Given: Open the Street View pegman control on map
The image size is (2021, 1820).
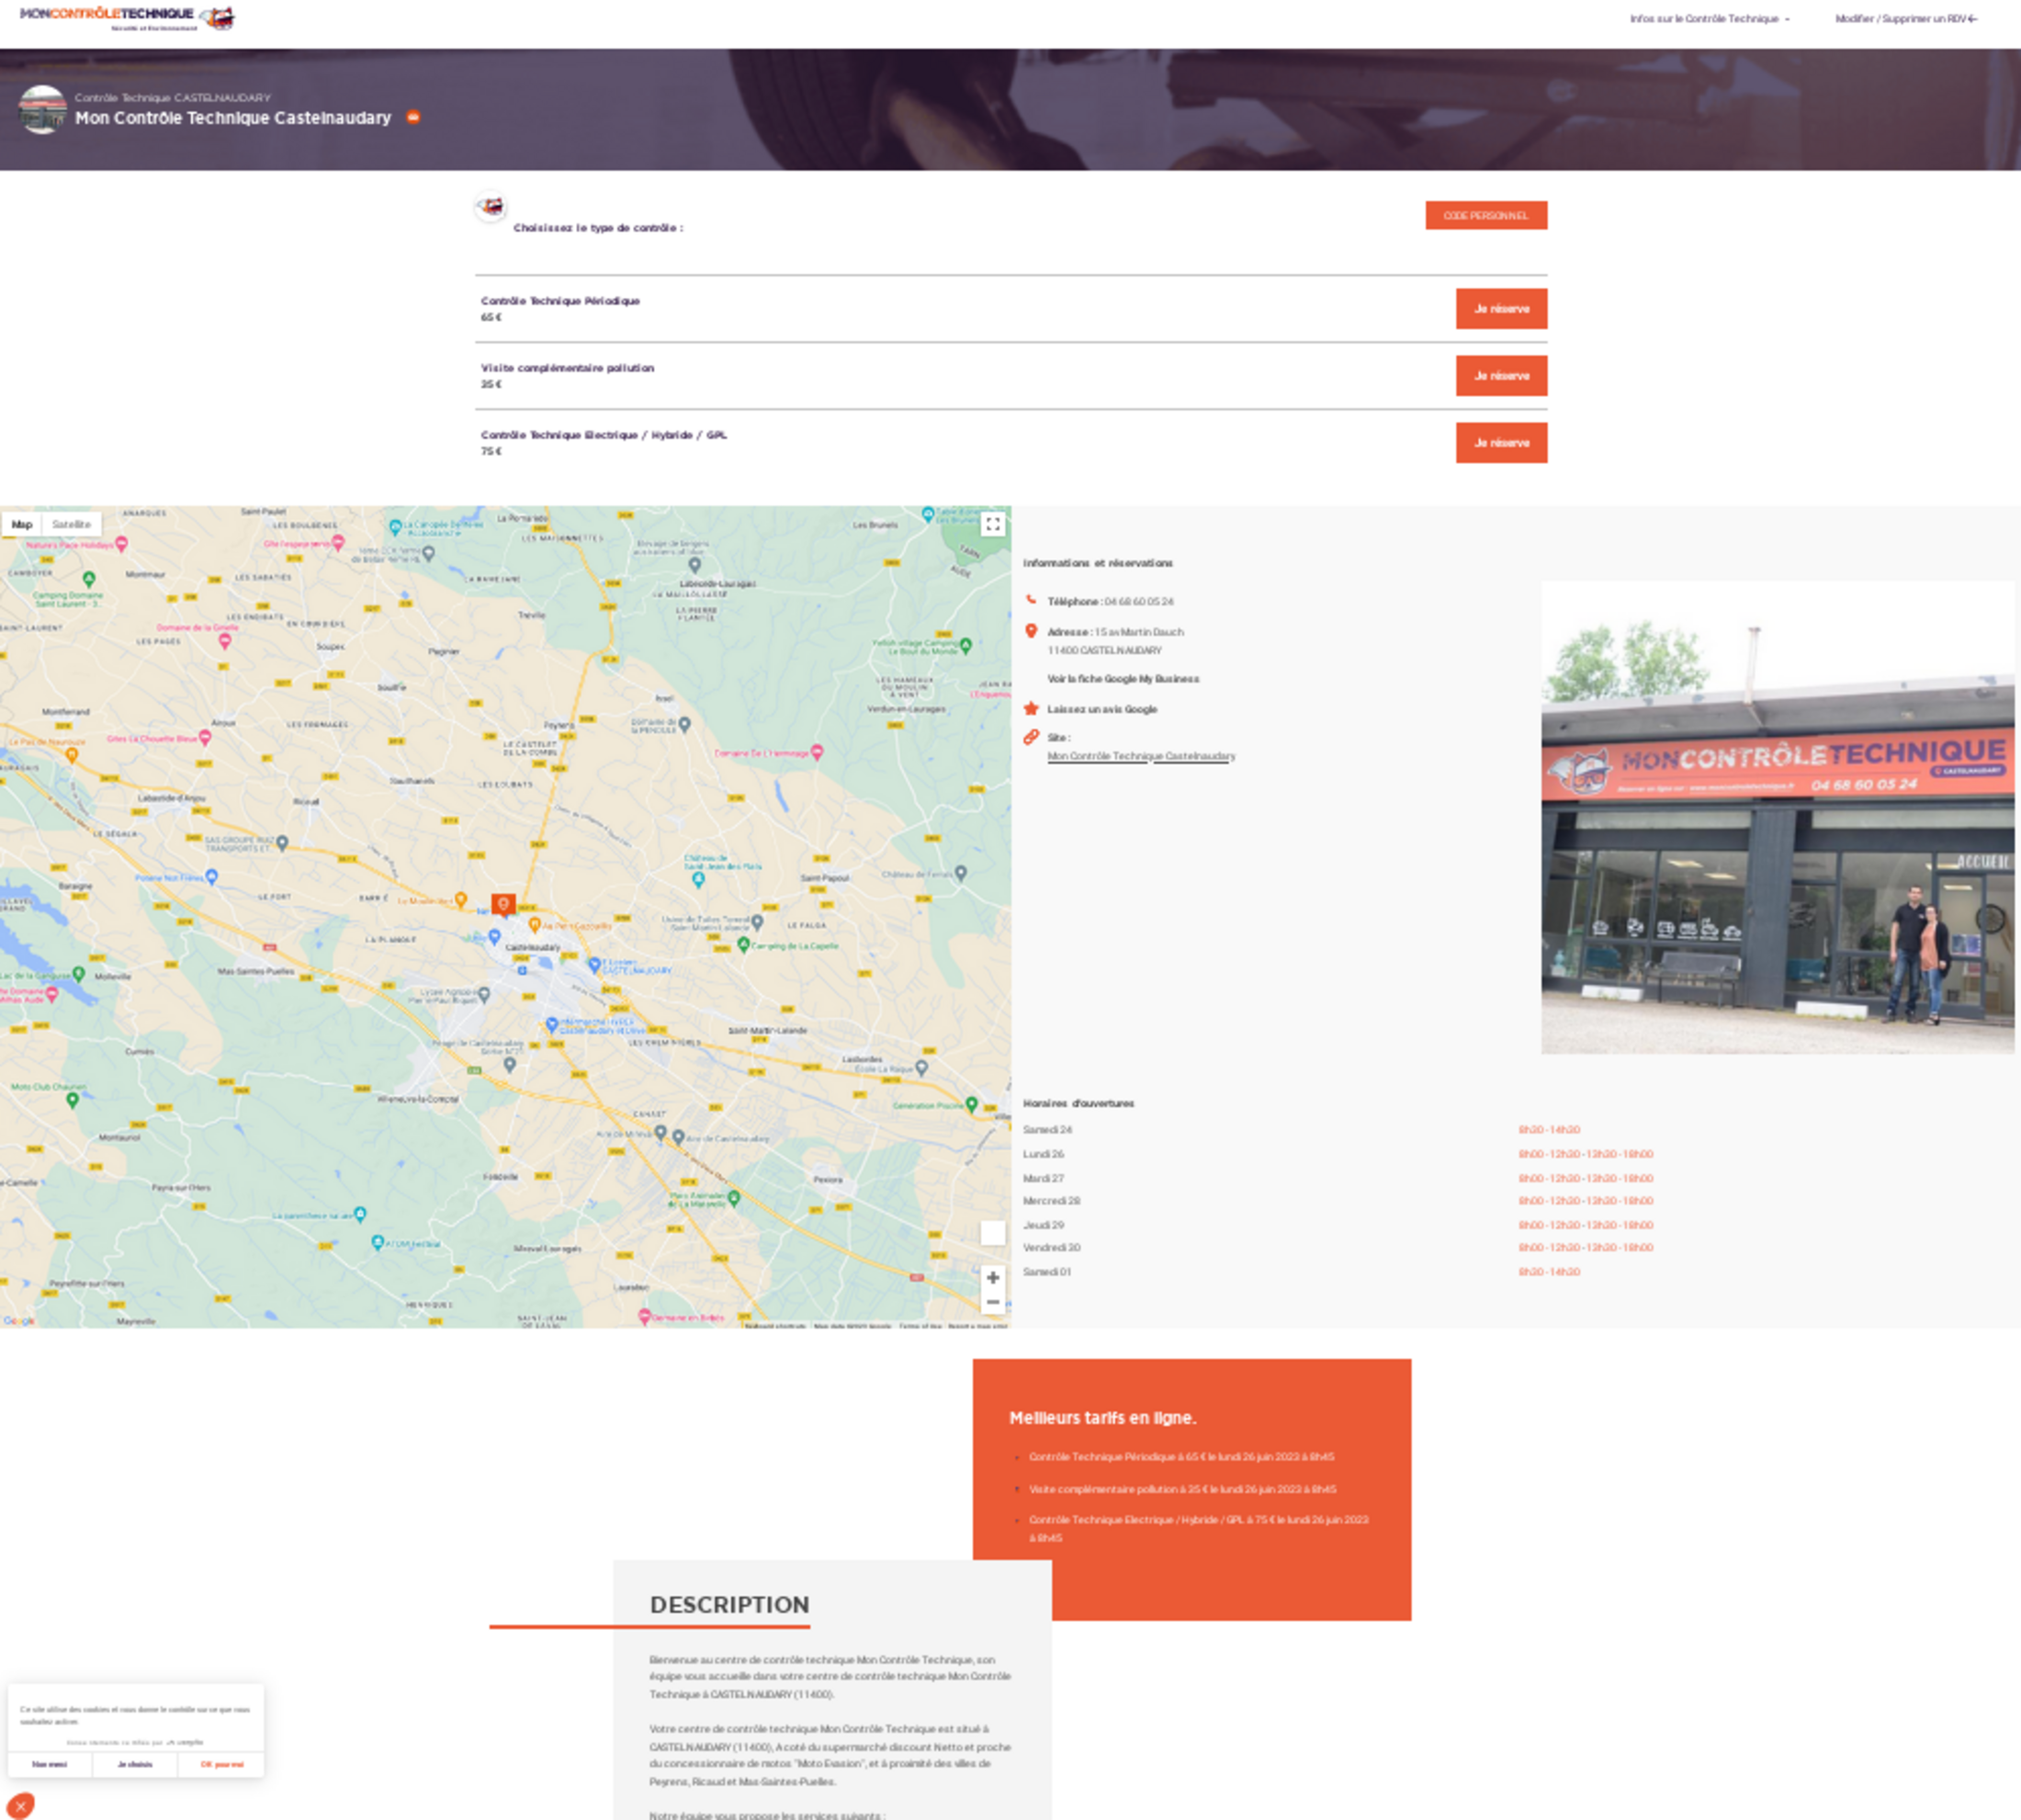Looking at the screenshot, I should coord(992,1233).
